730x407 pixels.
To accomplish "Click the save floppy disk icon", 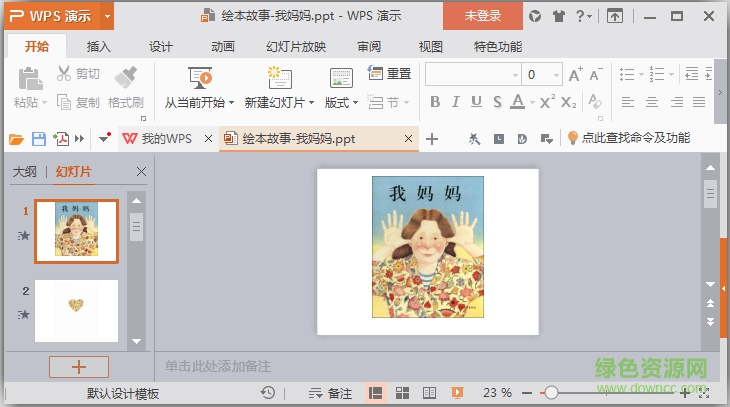I will coord(39,139).
